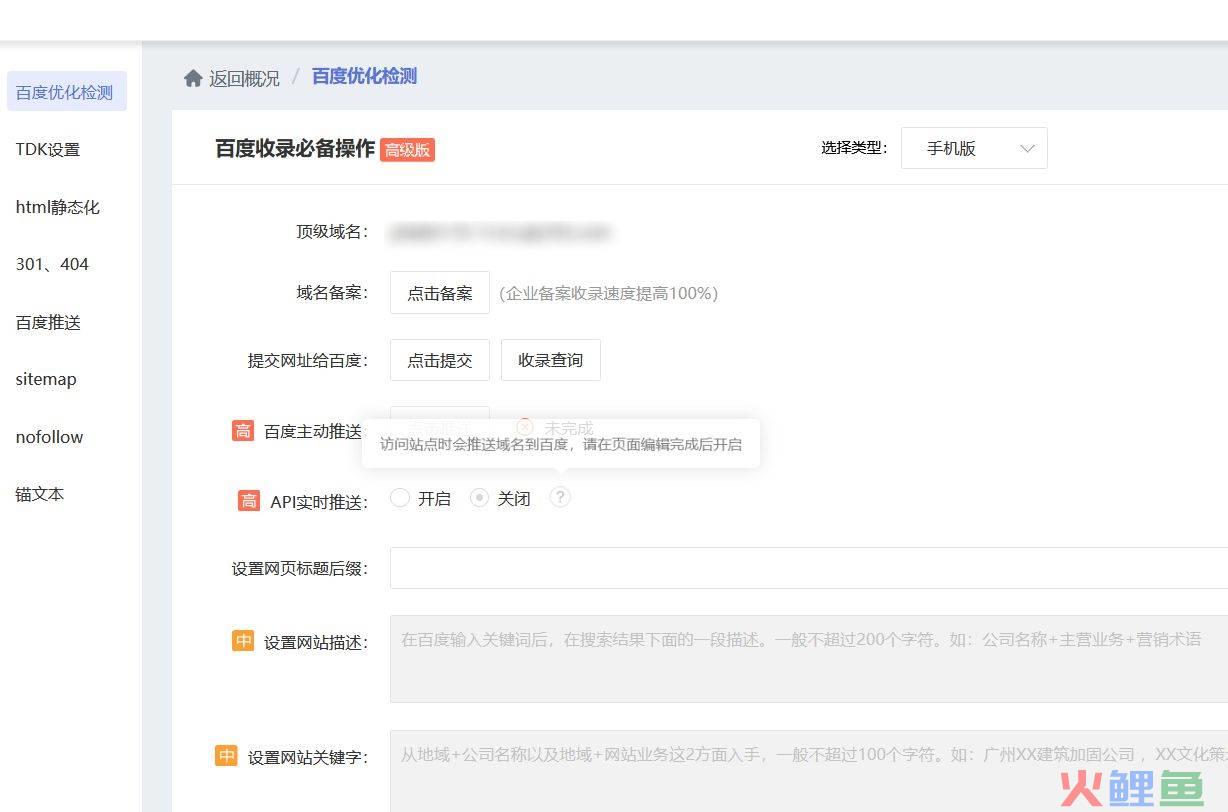Click the 选择类型 label

click(854, 148)
